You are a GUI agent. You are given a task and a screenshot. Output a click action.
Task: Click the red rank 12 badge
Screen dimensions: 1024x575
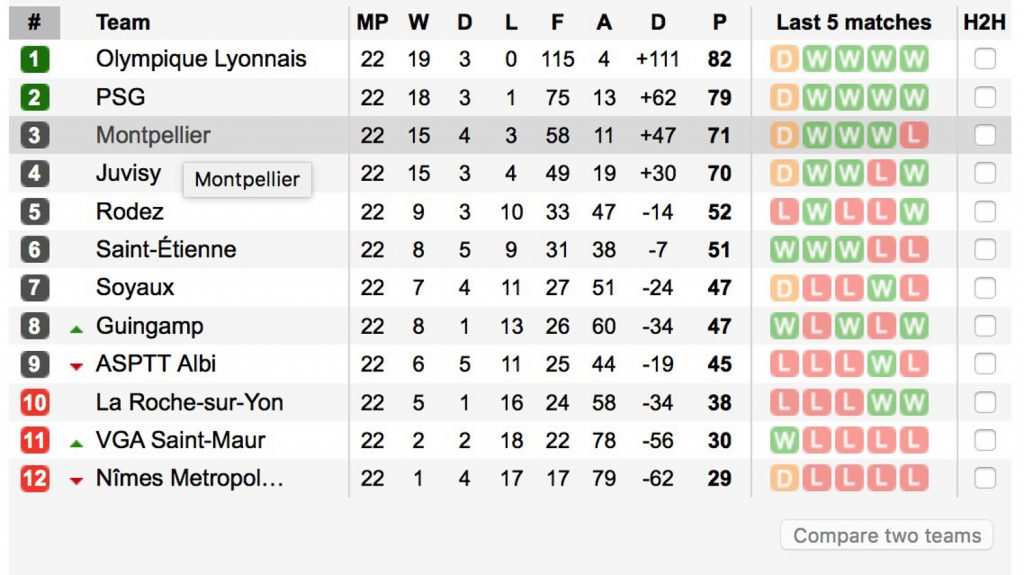point(34,479)
